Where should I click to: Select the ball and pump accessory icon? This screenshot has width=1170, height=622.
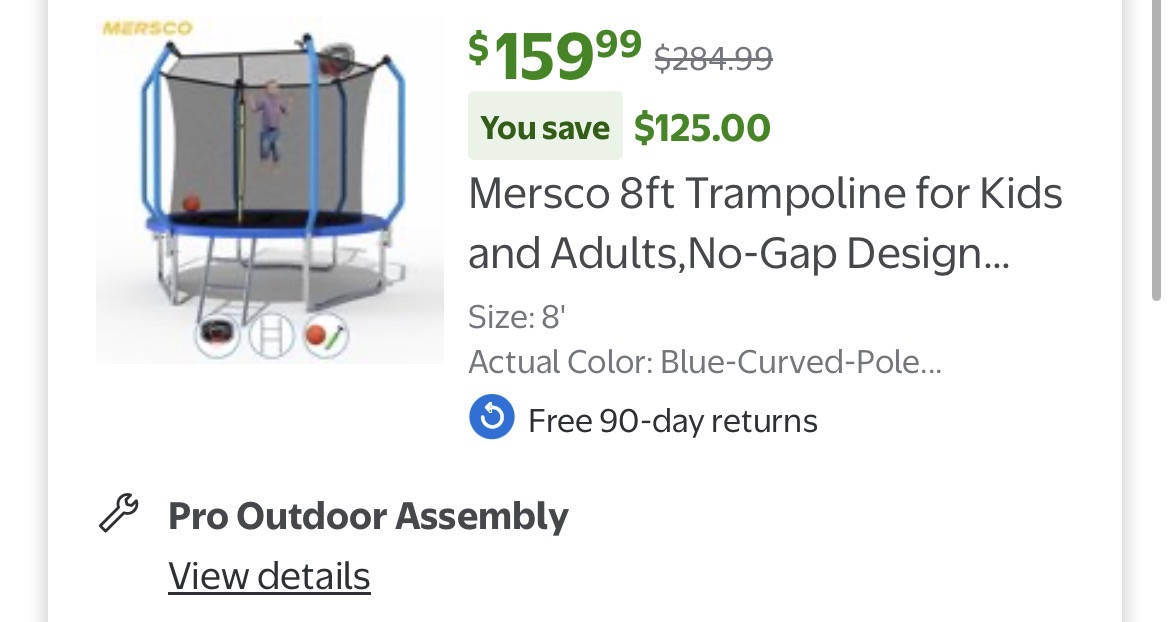325,335
